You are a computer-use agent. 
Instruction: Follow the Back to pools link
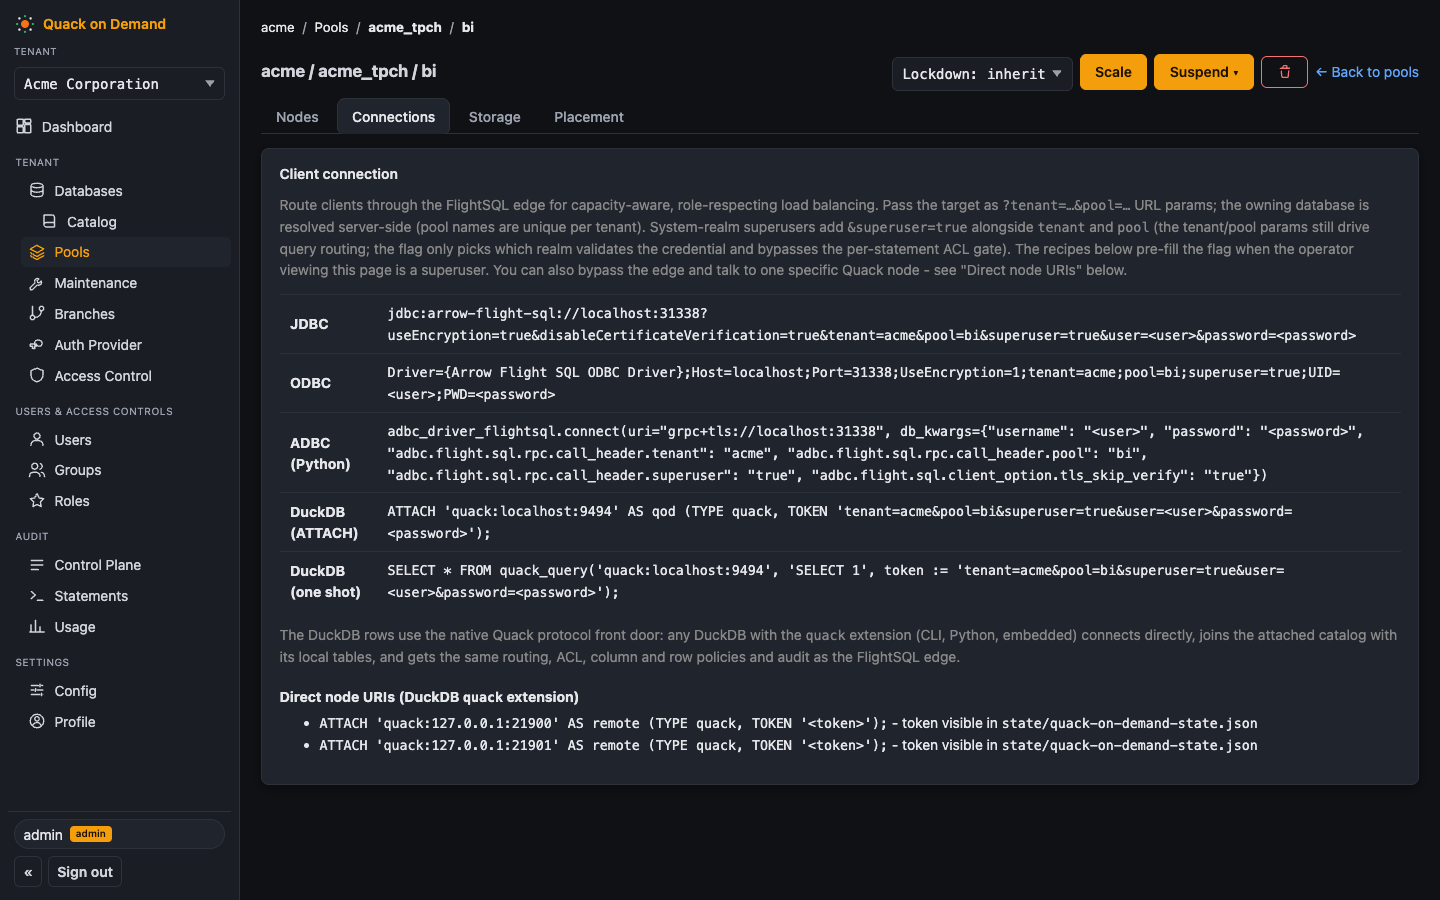point(1367,72)
